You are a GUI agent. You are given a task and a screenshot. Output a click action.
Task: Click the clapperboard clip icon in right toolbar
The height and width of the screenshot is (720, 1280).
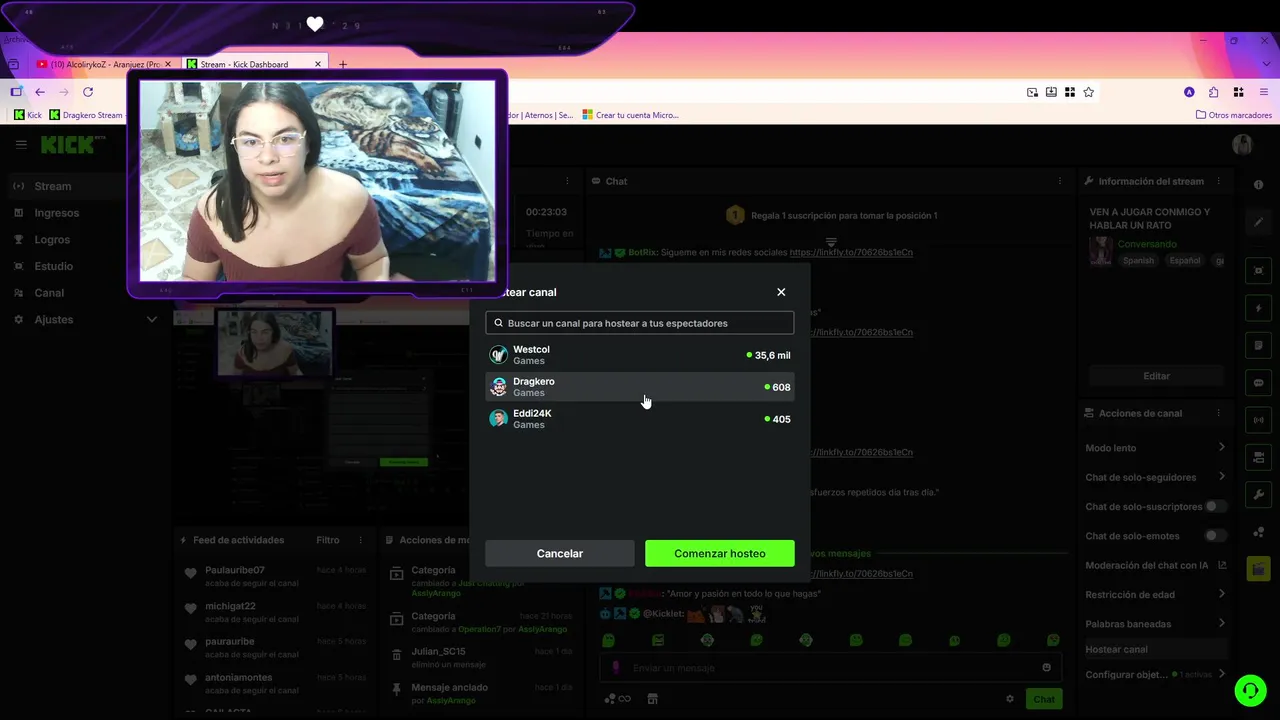pos(1259,568)
